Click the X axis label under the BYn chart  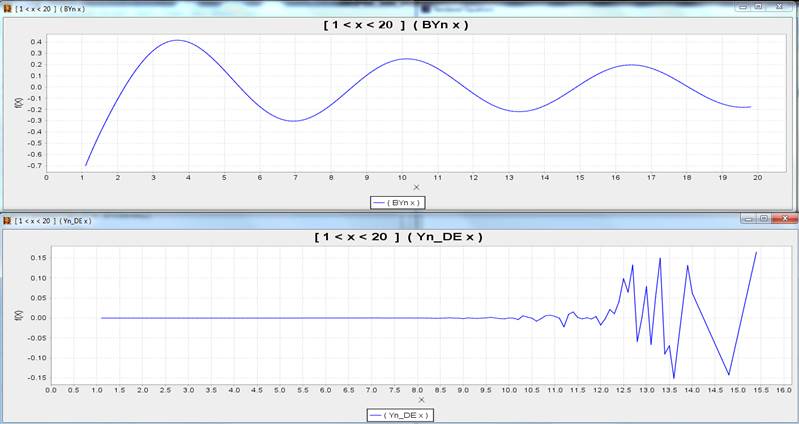point(416,188)
